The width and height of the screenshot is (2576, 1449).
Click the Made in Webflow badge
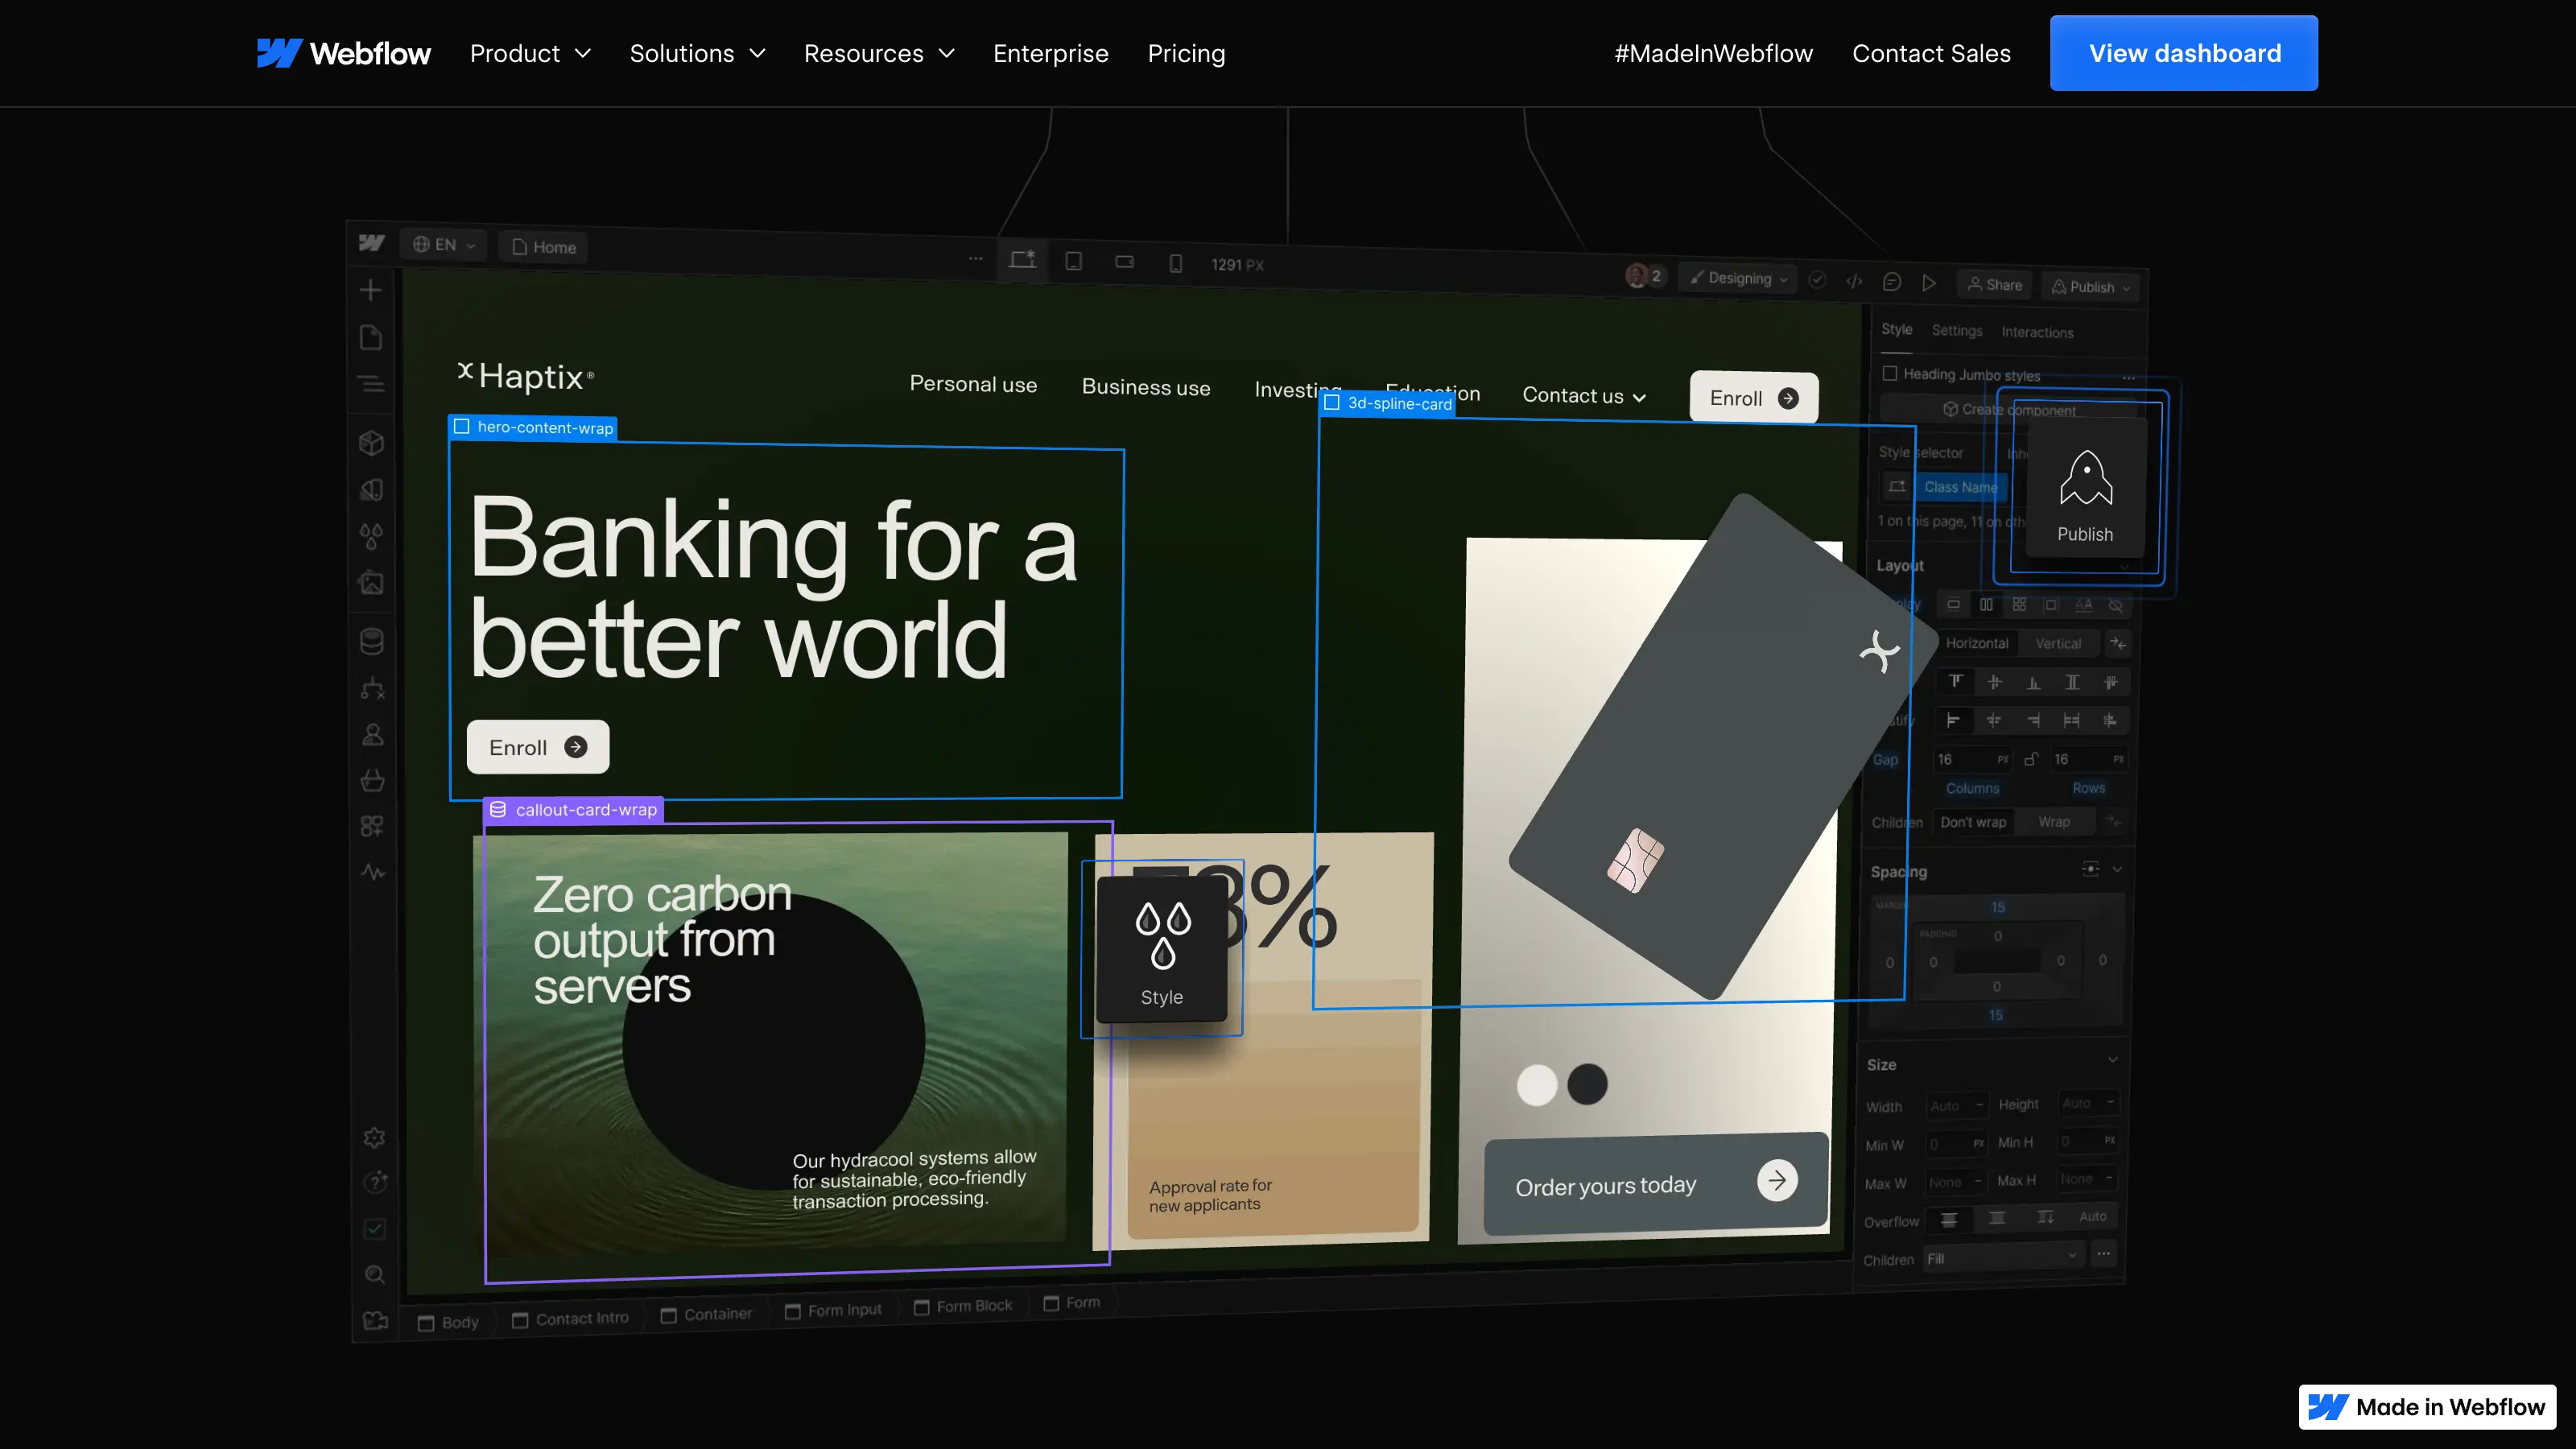click(2427, 1407)
